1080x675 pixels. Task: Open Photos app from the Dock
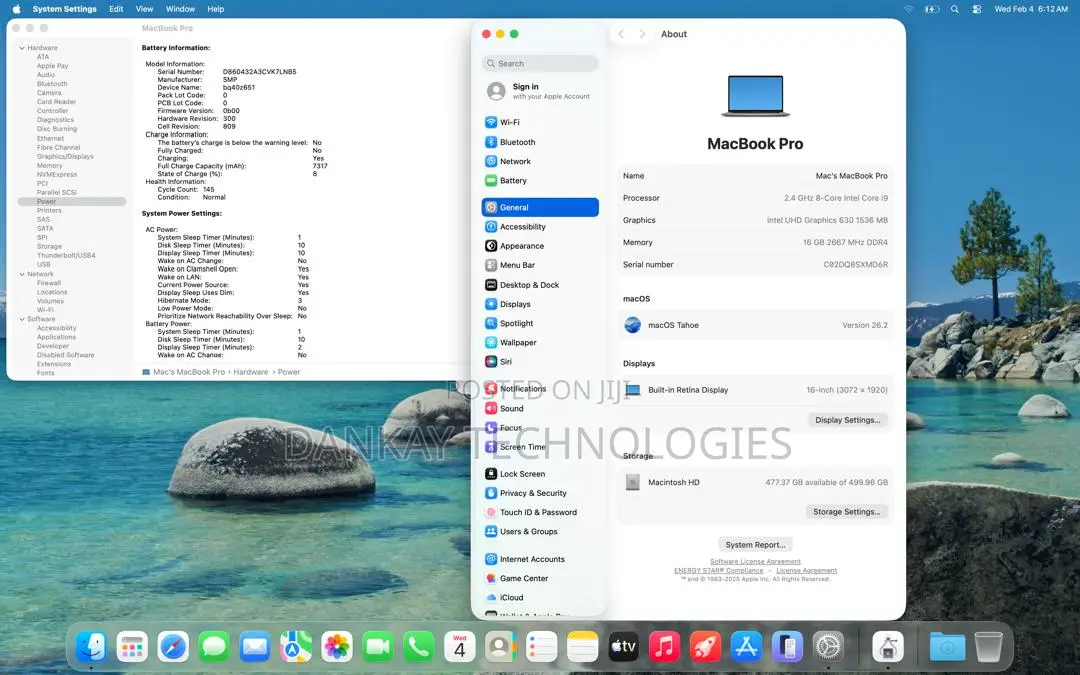pyautogui.click(x=337, y=647)
